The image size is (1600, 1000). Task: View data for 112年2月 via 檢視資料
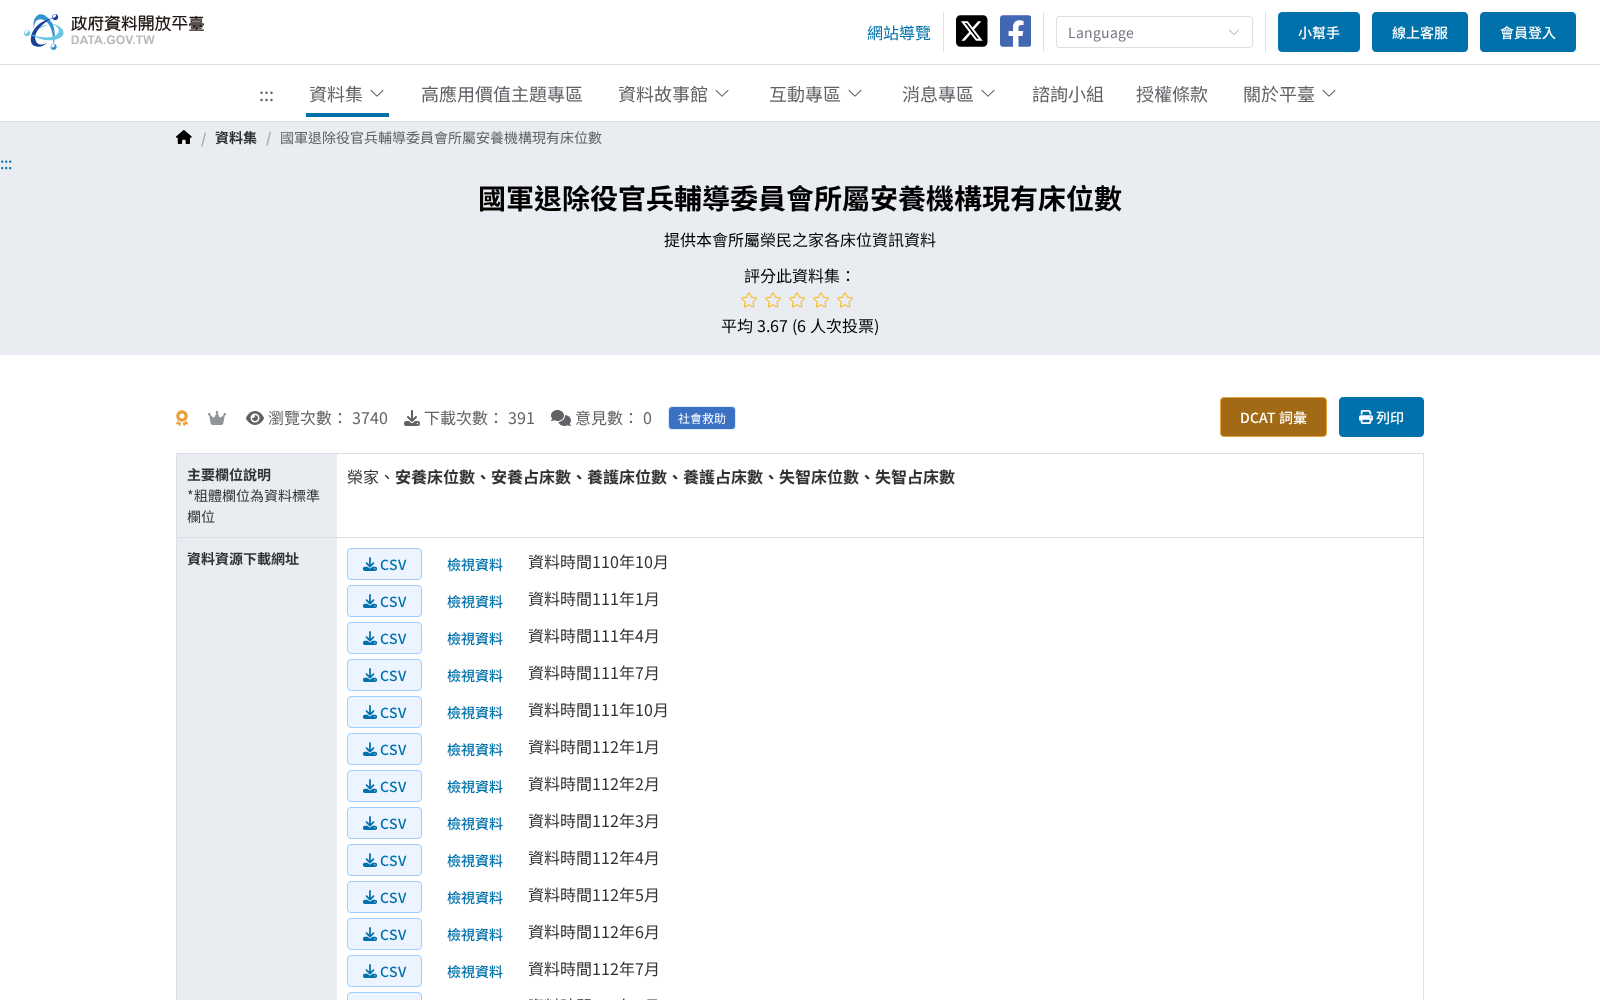(x=475, y=787)
